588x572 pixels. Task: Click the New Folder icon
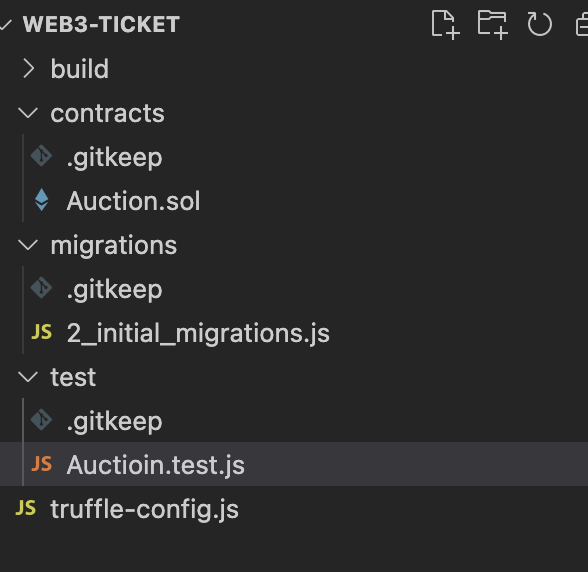[493, 25]
